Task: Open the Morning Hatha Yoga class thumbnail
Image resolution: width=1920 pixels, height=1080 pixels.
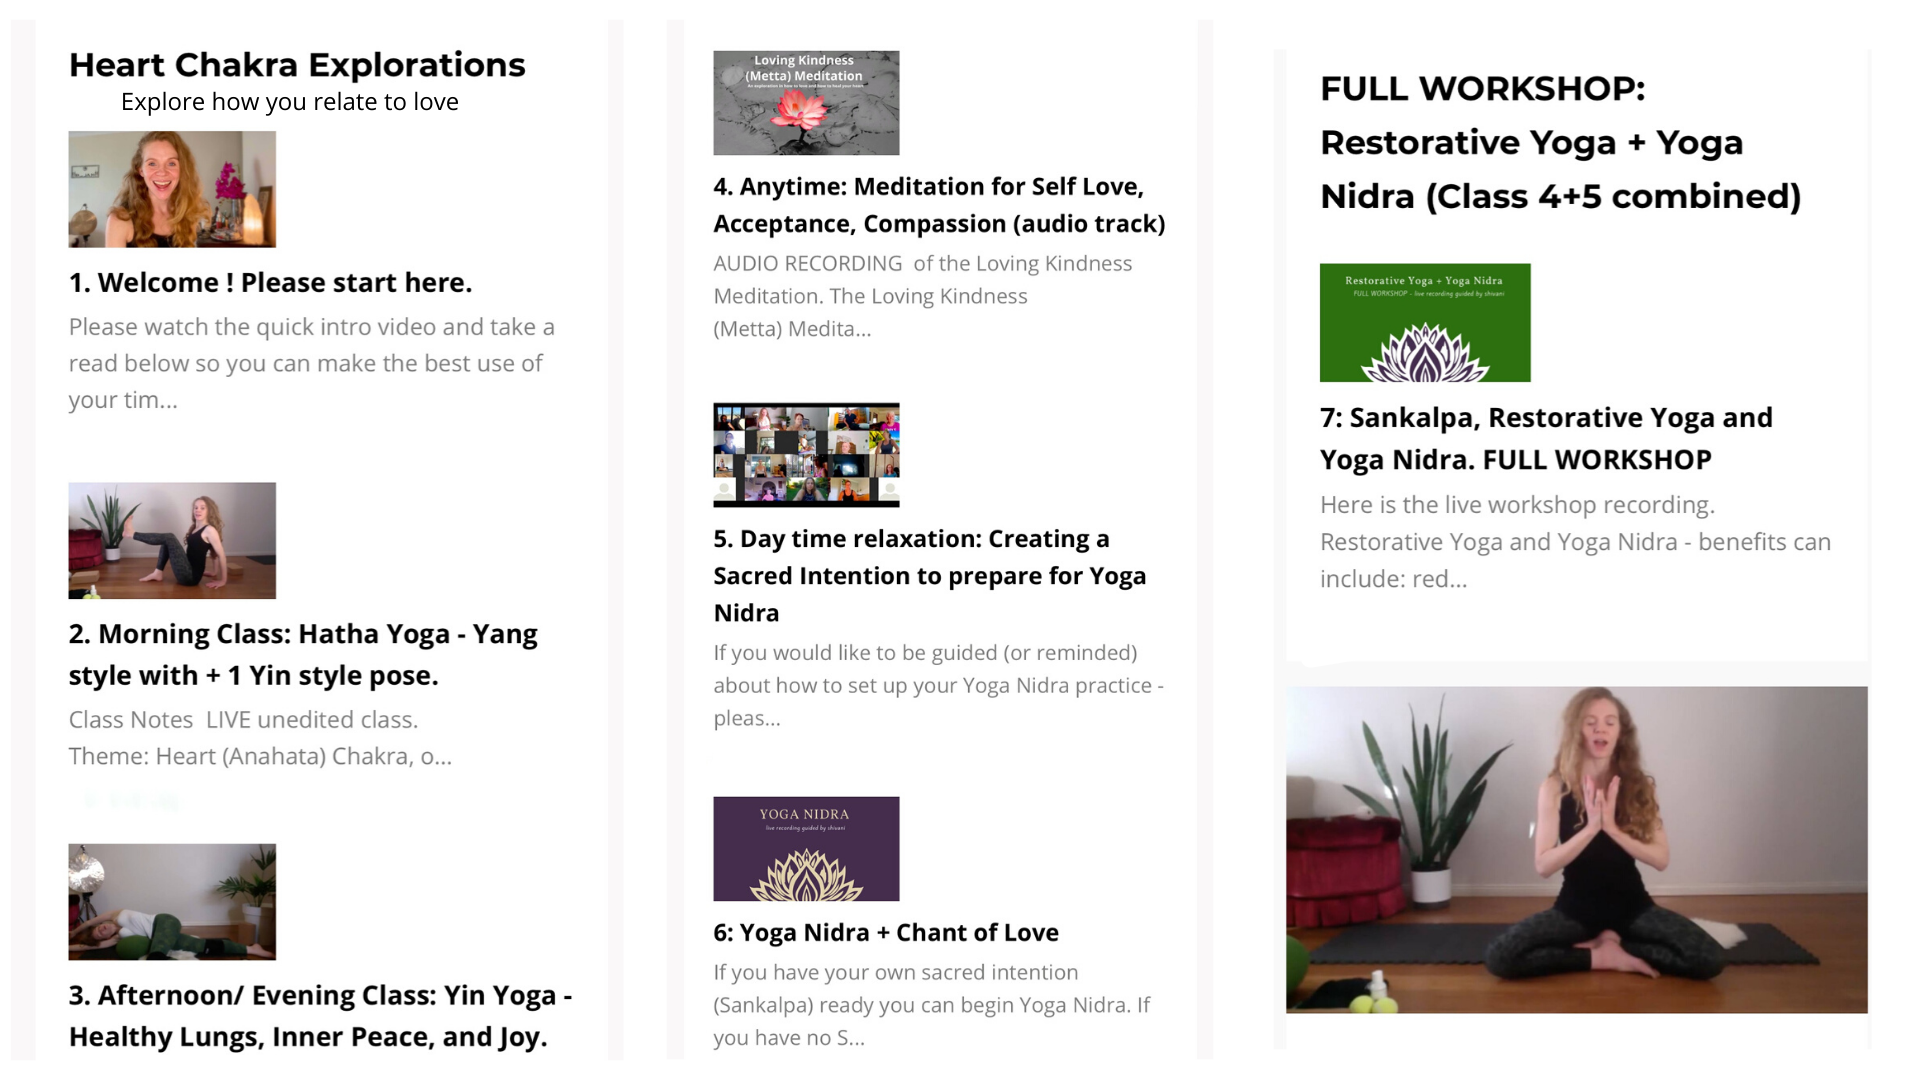Action: 172,541
